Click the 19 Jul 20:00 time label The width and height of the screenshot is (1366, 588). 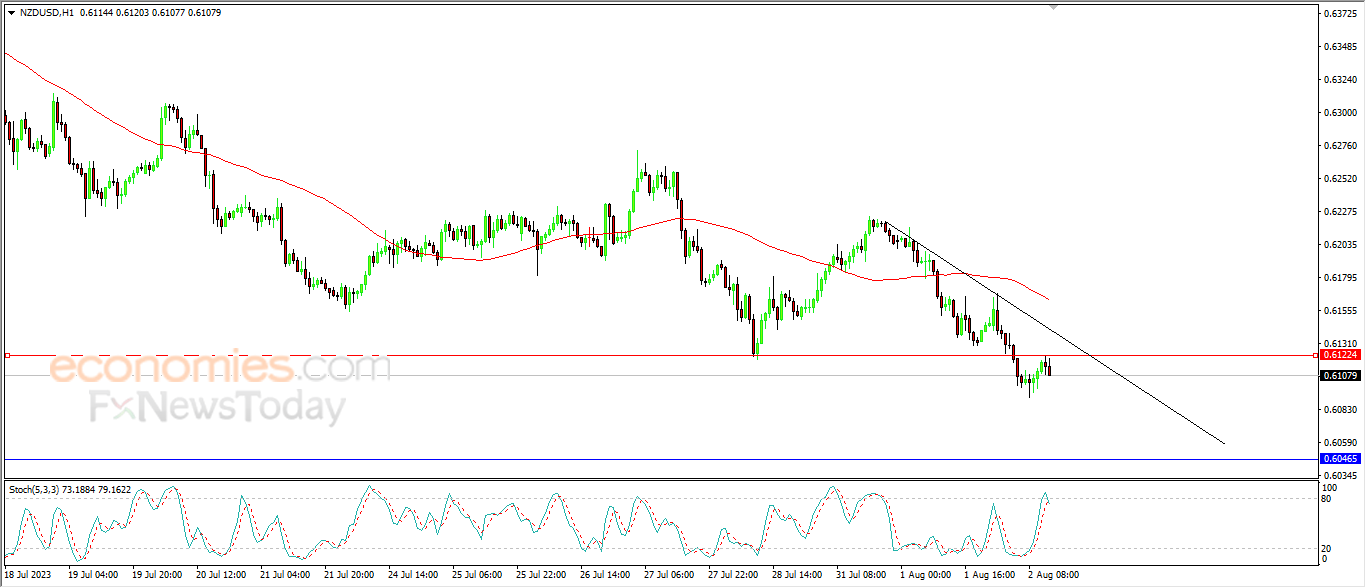tap(156, 575)
